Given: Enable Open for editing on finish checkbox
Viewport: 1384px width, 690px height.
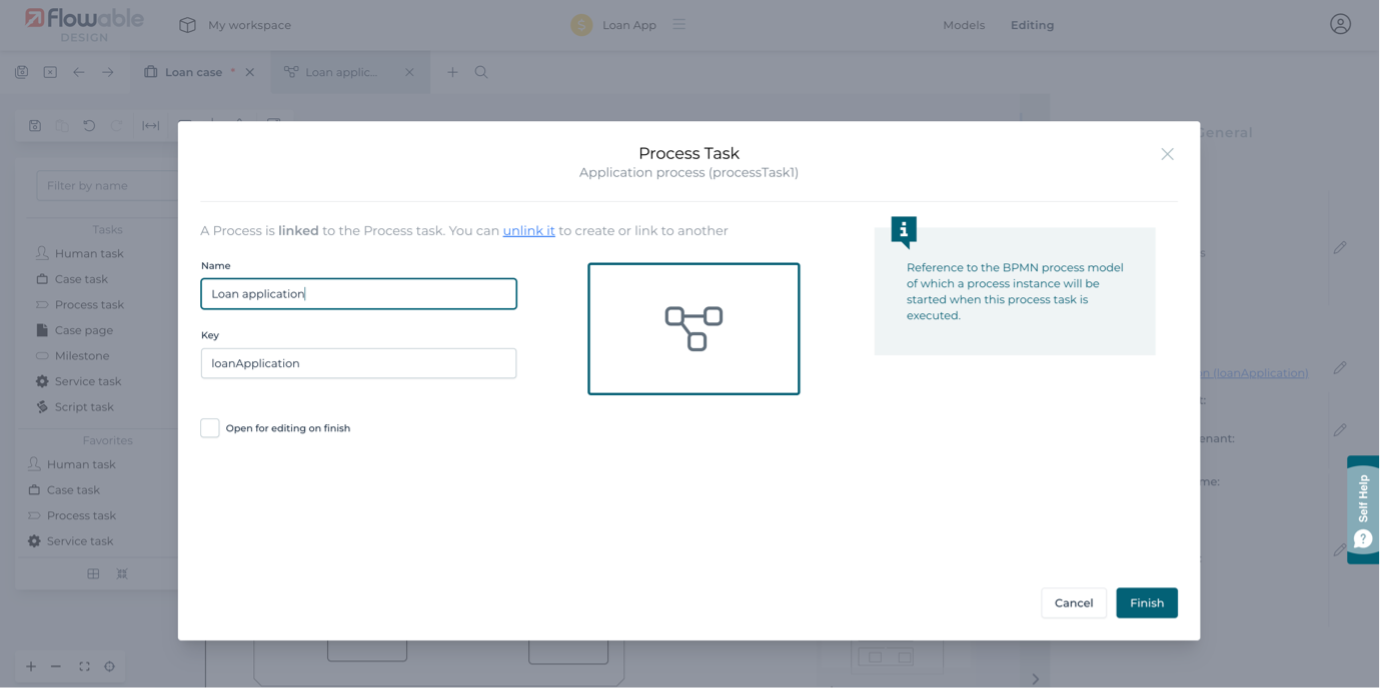Looking at the screenshot, I should tap(210, 428).
